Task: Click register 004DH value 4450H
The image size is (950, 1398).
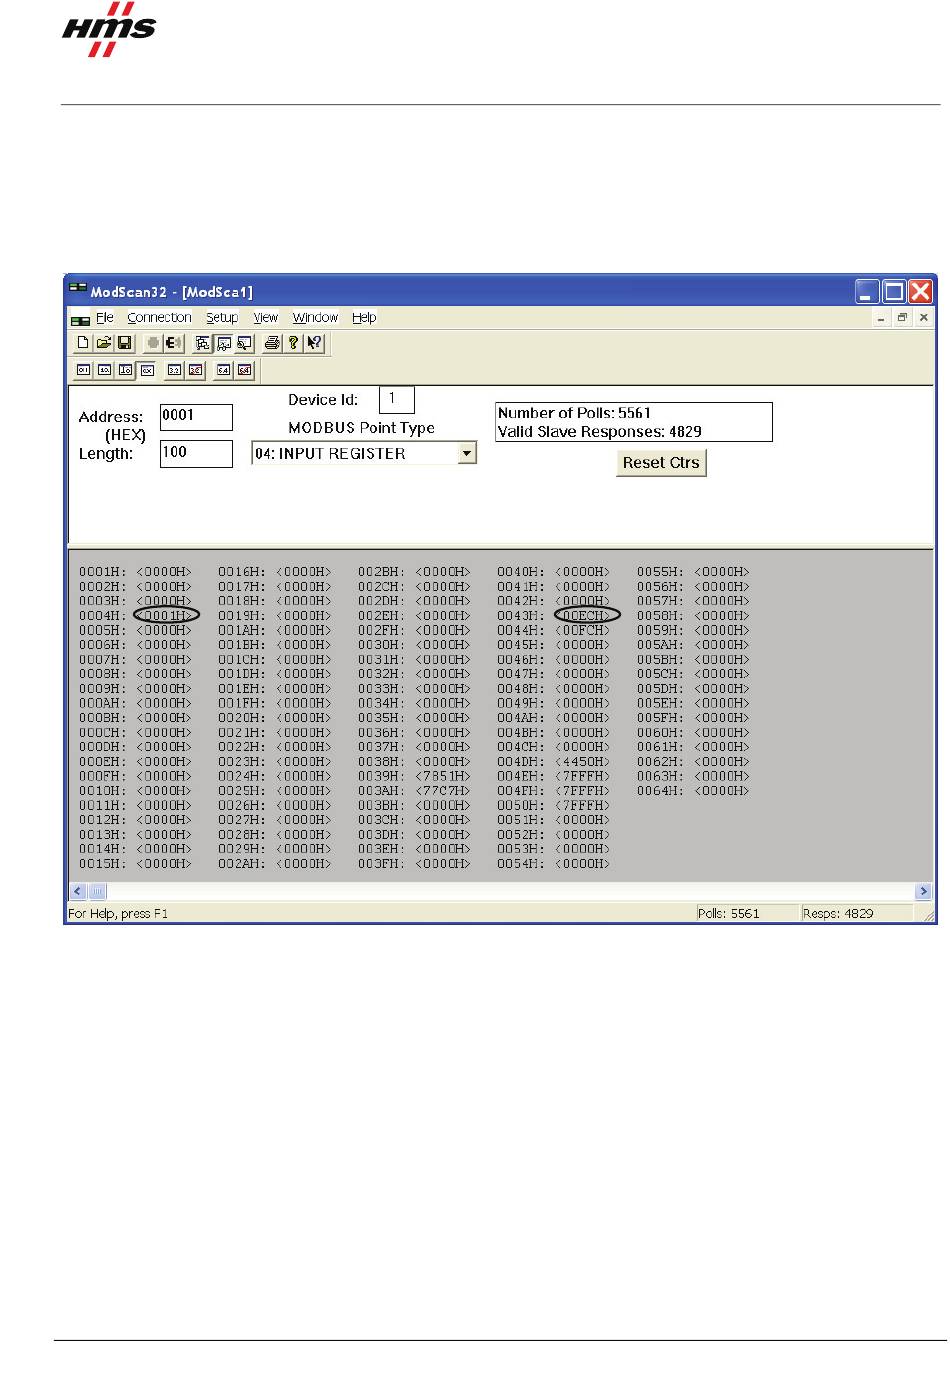Action: (x=582, y=762)
